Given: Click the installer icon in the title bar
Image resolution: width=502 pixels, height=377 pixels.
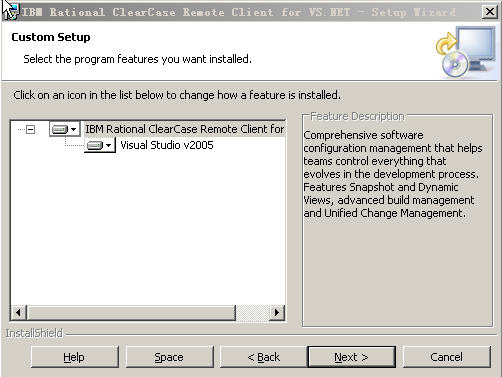Looking at the screenshot, I should 10,12.
